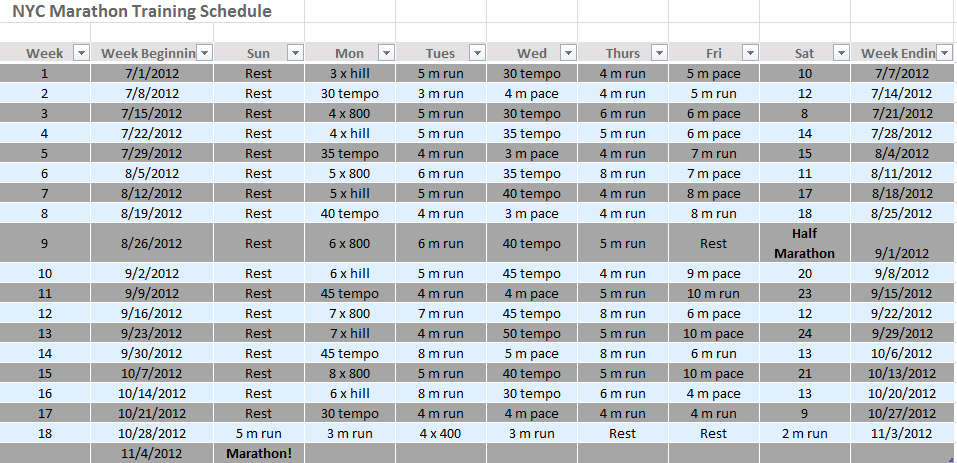Click the Marathon! cell
The width and height of the screenshot is (957, 463).
258,453
